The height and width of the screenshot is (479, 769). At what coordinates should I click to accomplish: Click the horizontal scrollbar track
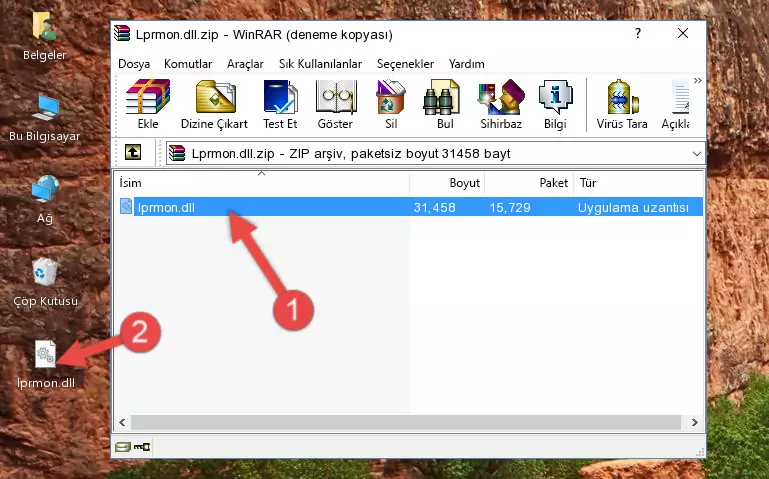(x=406, y=422)
